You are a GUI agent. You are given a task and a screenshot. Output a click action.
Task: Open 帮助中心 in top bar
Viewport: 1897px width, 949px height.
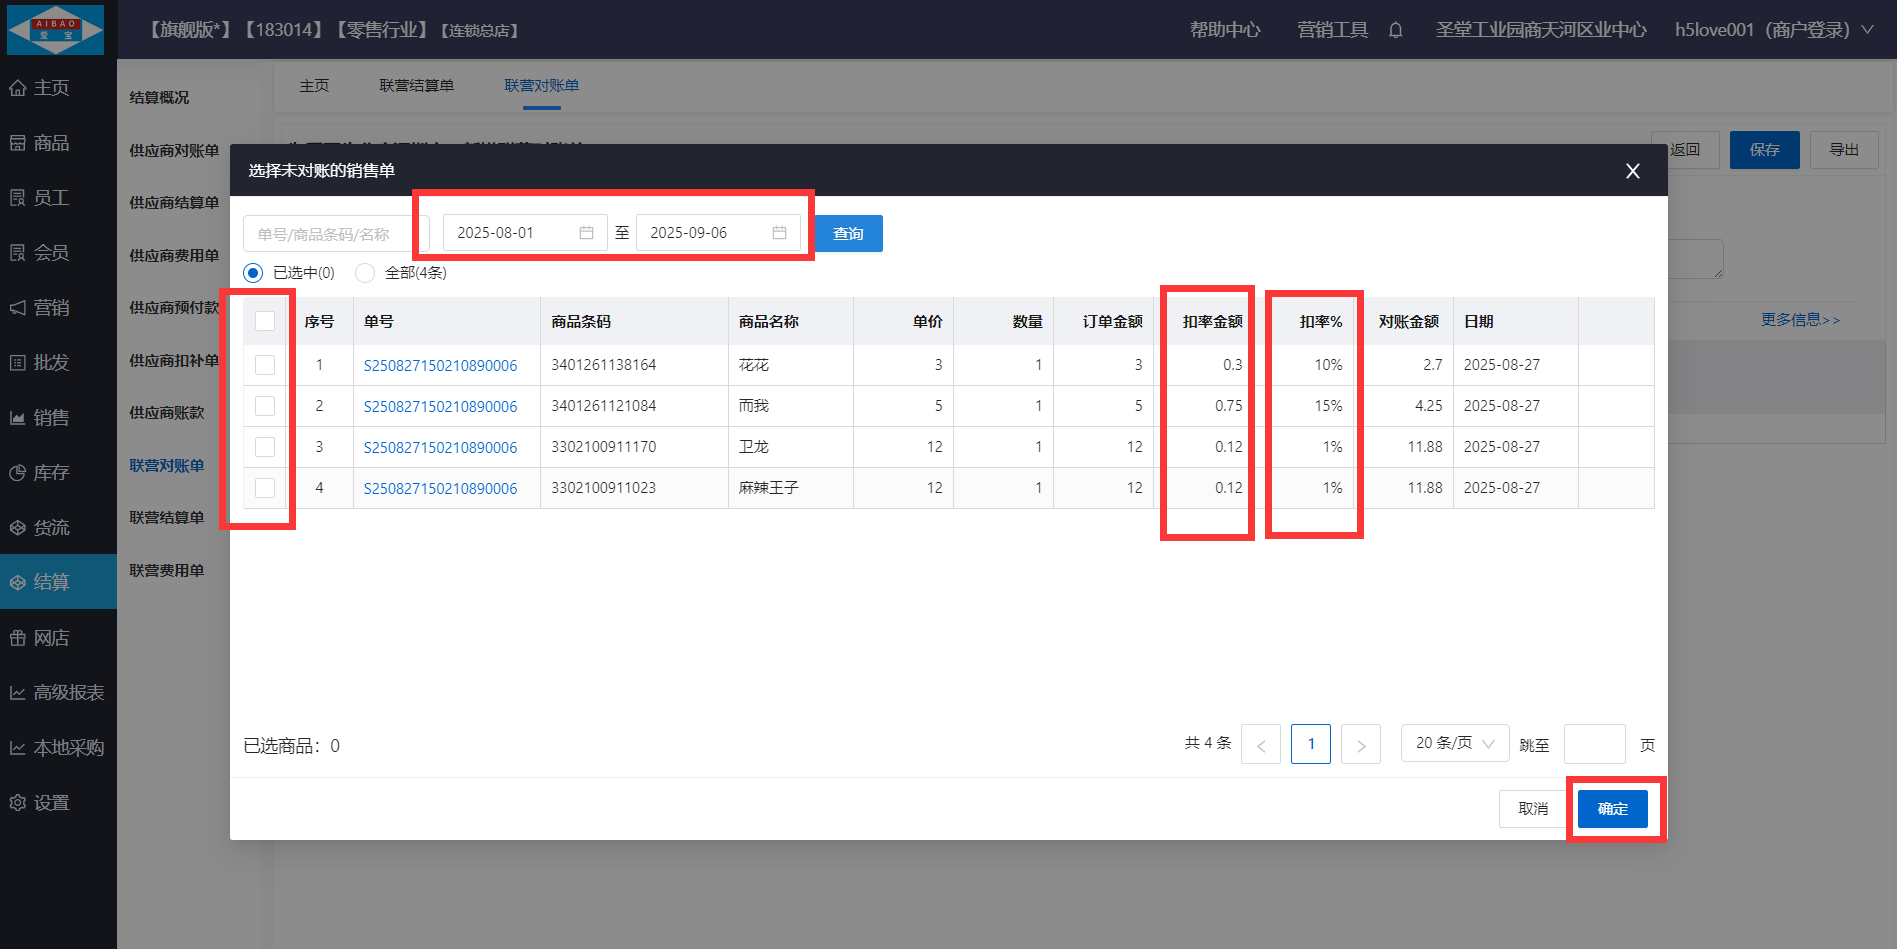1224,30
